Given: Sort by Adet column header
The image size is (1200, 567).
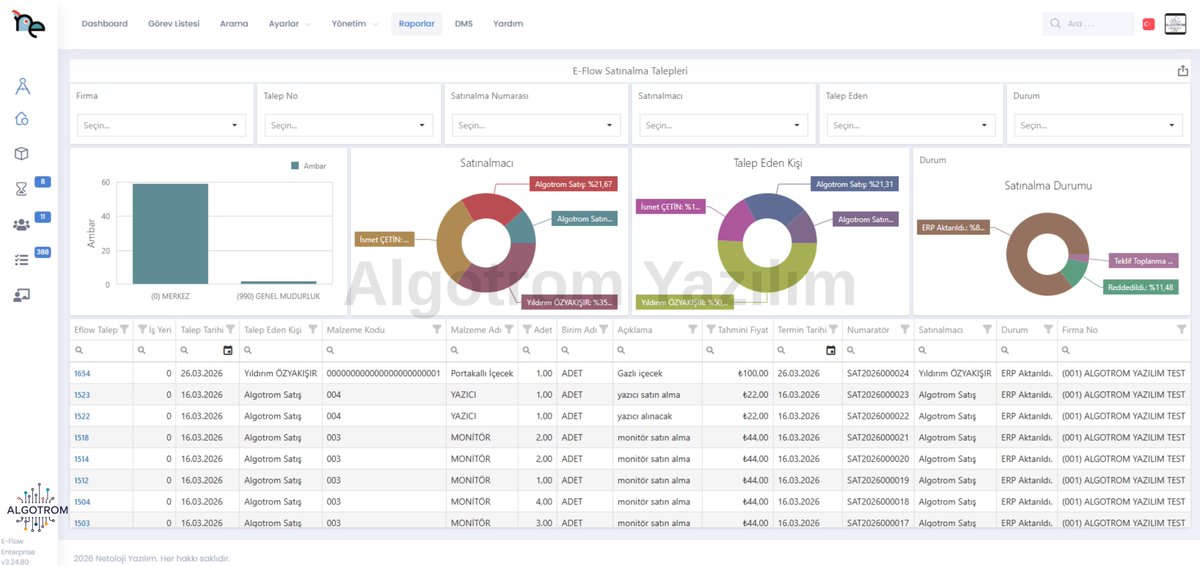Looking at the screenshot, I should point(543,329).
